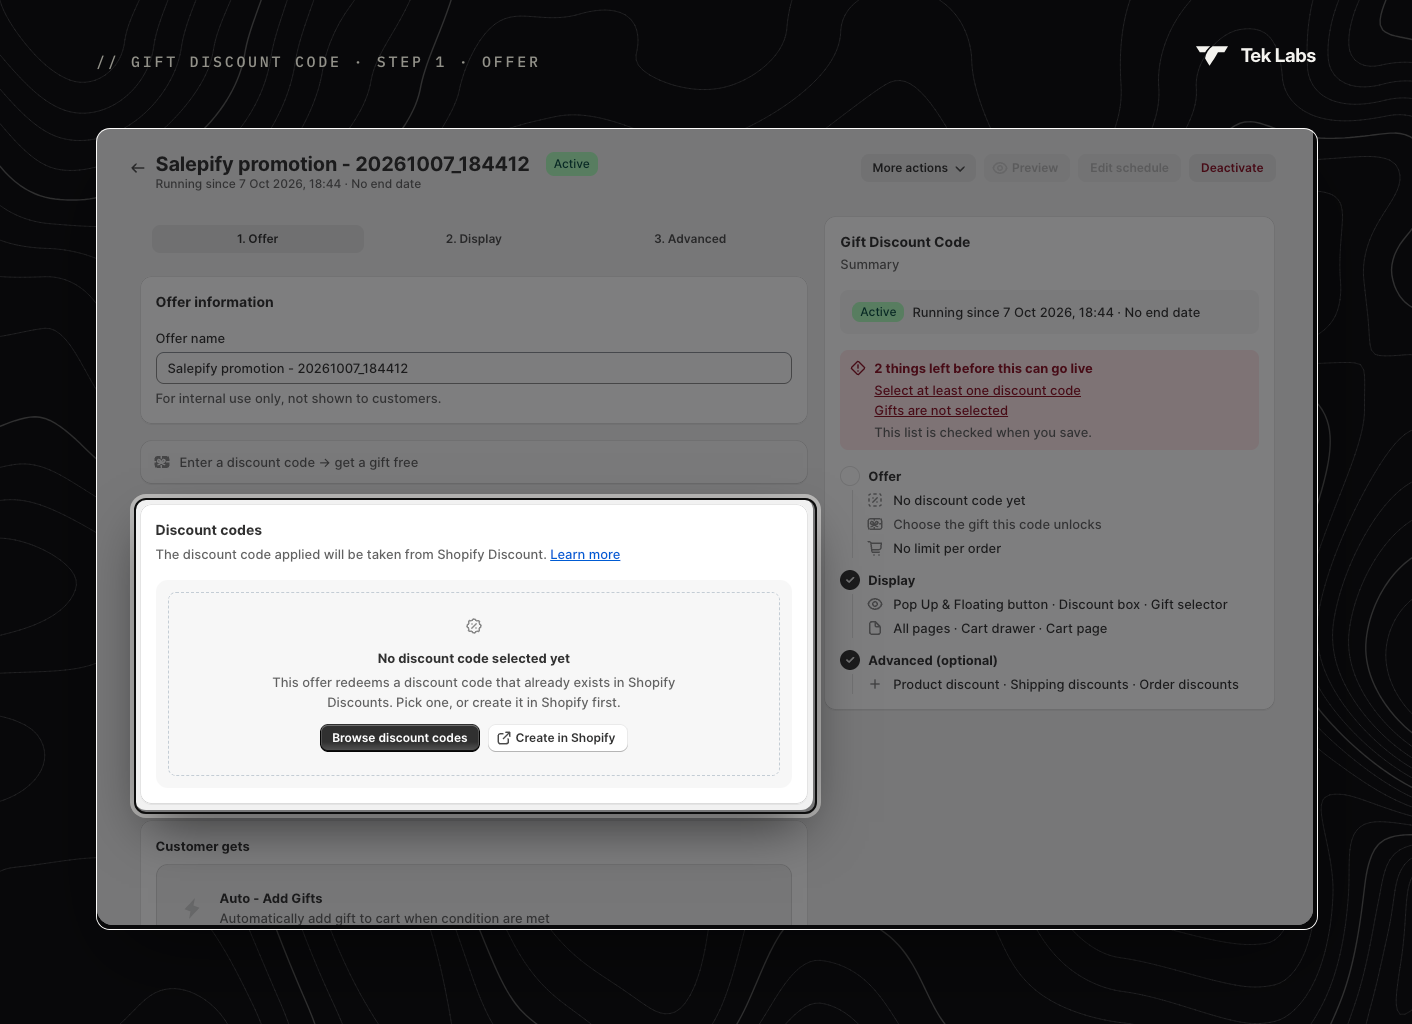Click the cart icon beside "No limit per order"
The image size is (1412, 1024).
[875, 548]
